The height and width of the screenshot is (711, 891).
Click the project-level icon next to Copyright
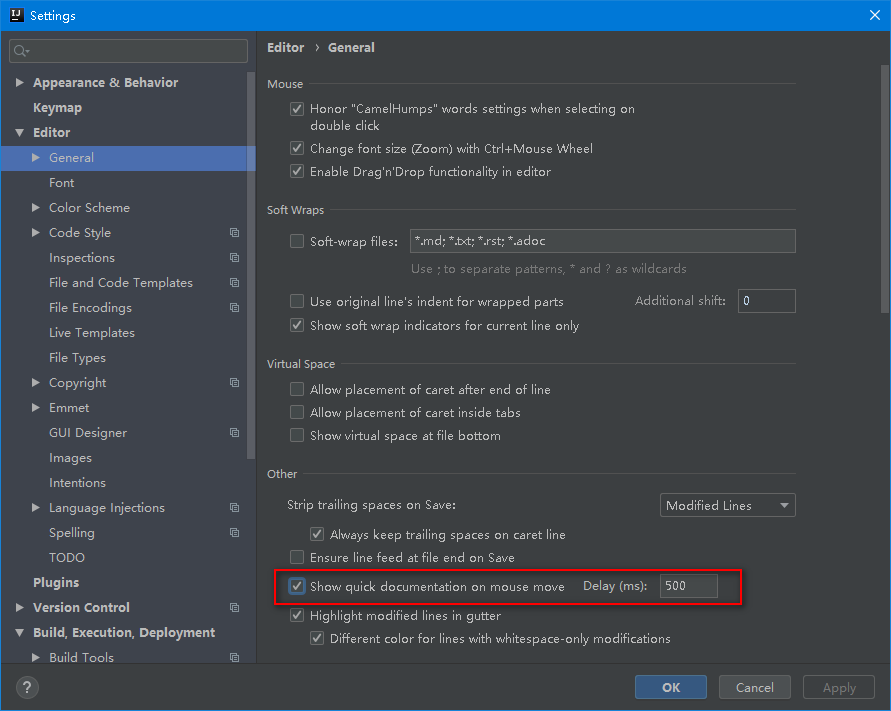point(234,382)
